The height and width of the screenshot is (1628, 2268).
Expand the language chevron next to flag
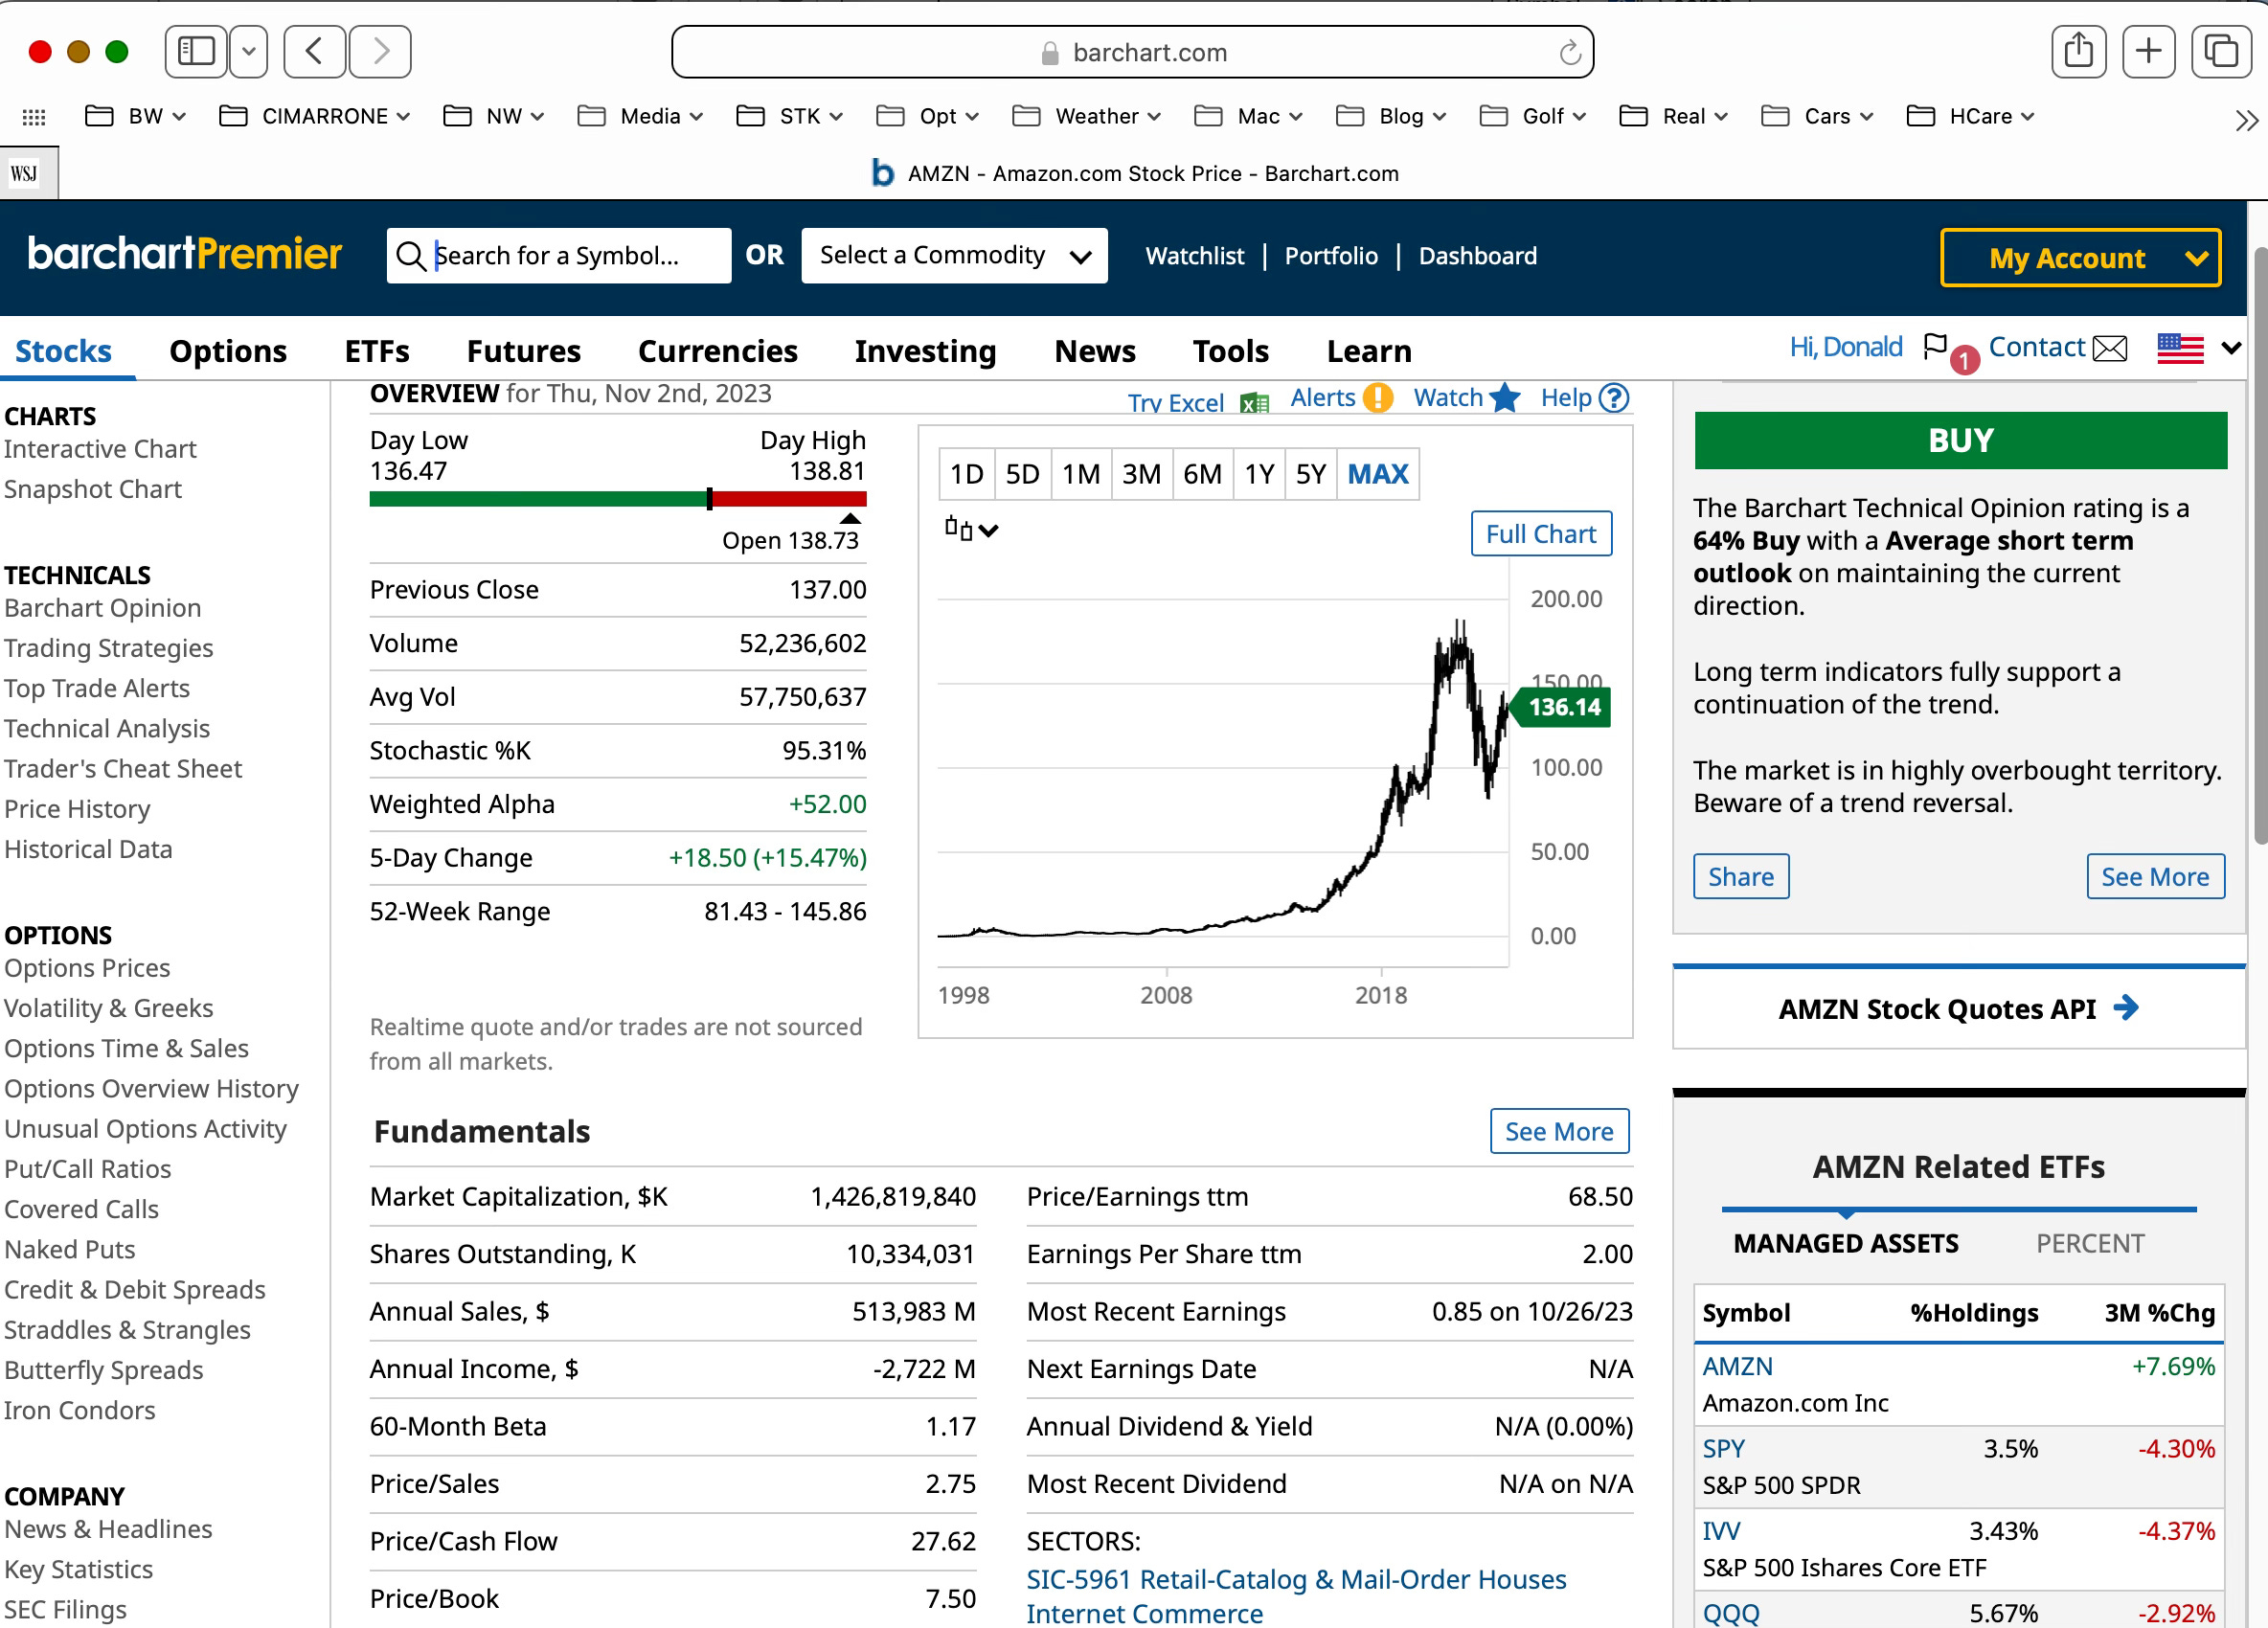click(2231, 348)
